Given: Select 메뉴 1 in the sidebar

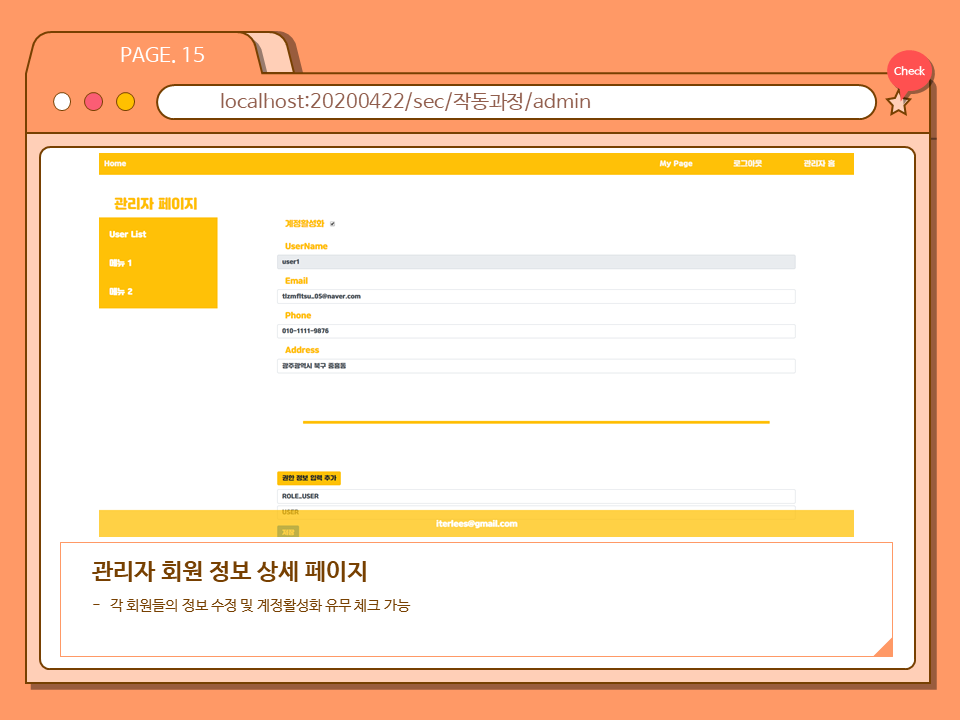Looking at the screenshot, I should [x=121, y=263].
